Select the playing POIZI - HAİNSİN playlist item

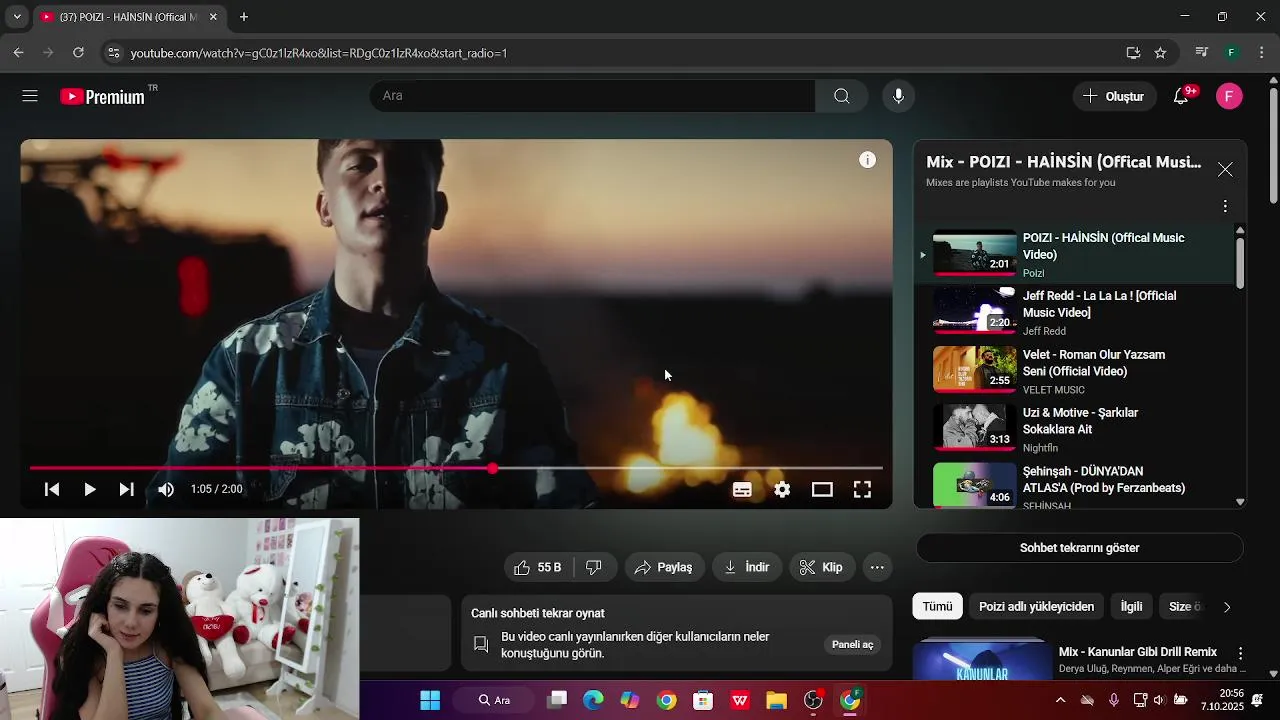(1075, 255)
